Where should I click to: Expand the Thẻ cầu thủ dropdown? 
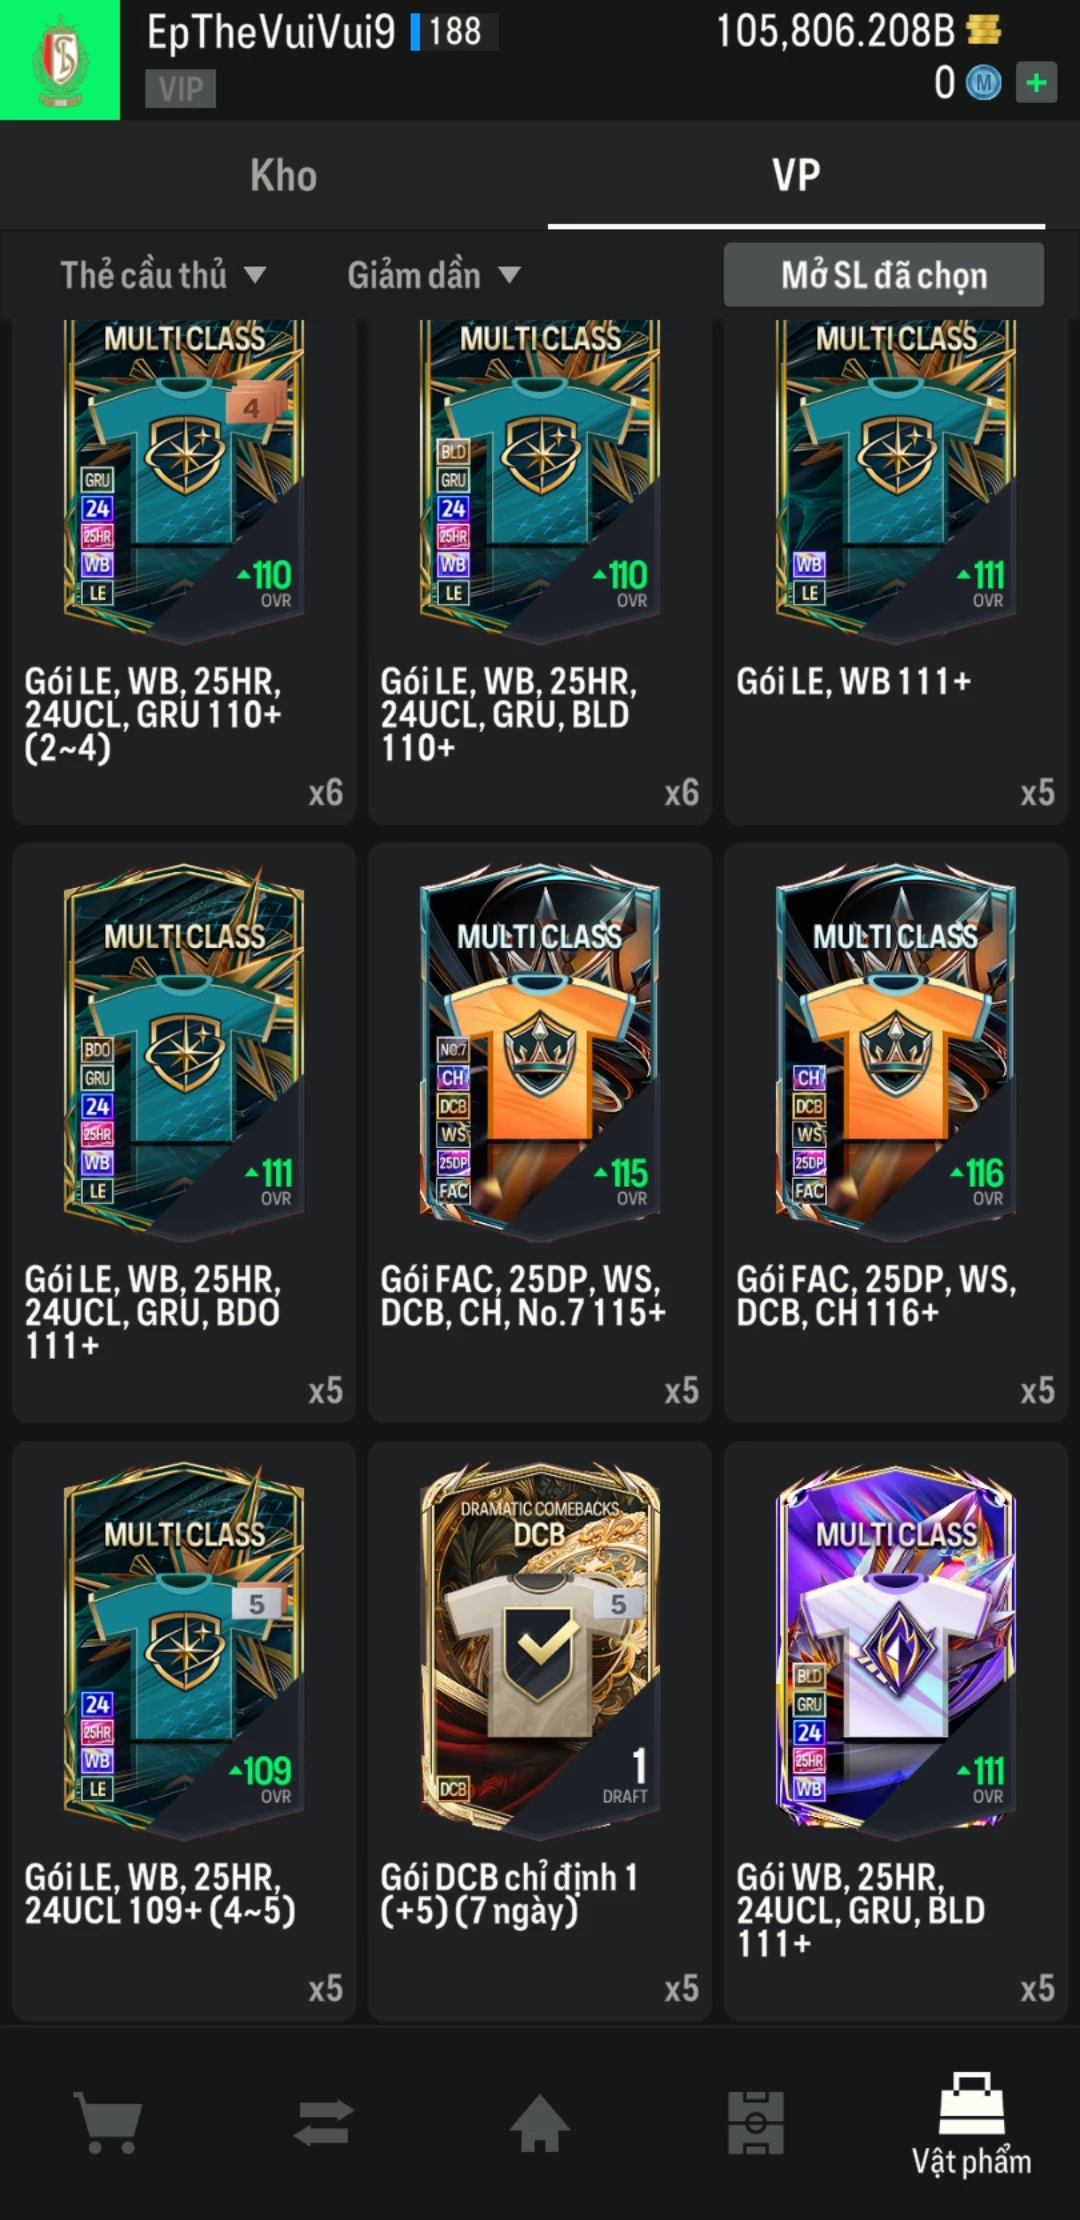coord(163,275)
